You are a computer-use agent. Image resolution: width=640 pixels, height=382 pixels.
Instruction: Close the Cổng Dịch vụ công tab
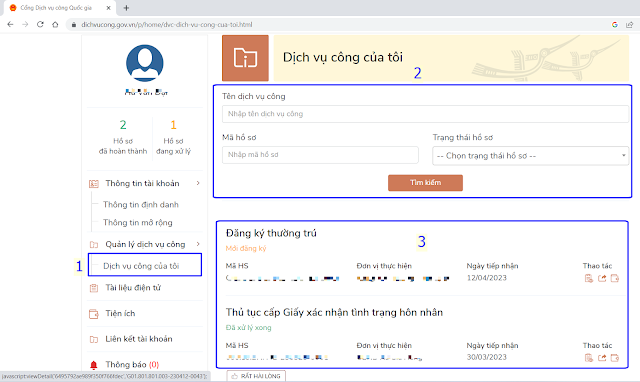click(x=108, y=8)
